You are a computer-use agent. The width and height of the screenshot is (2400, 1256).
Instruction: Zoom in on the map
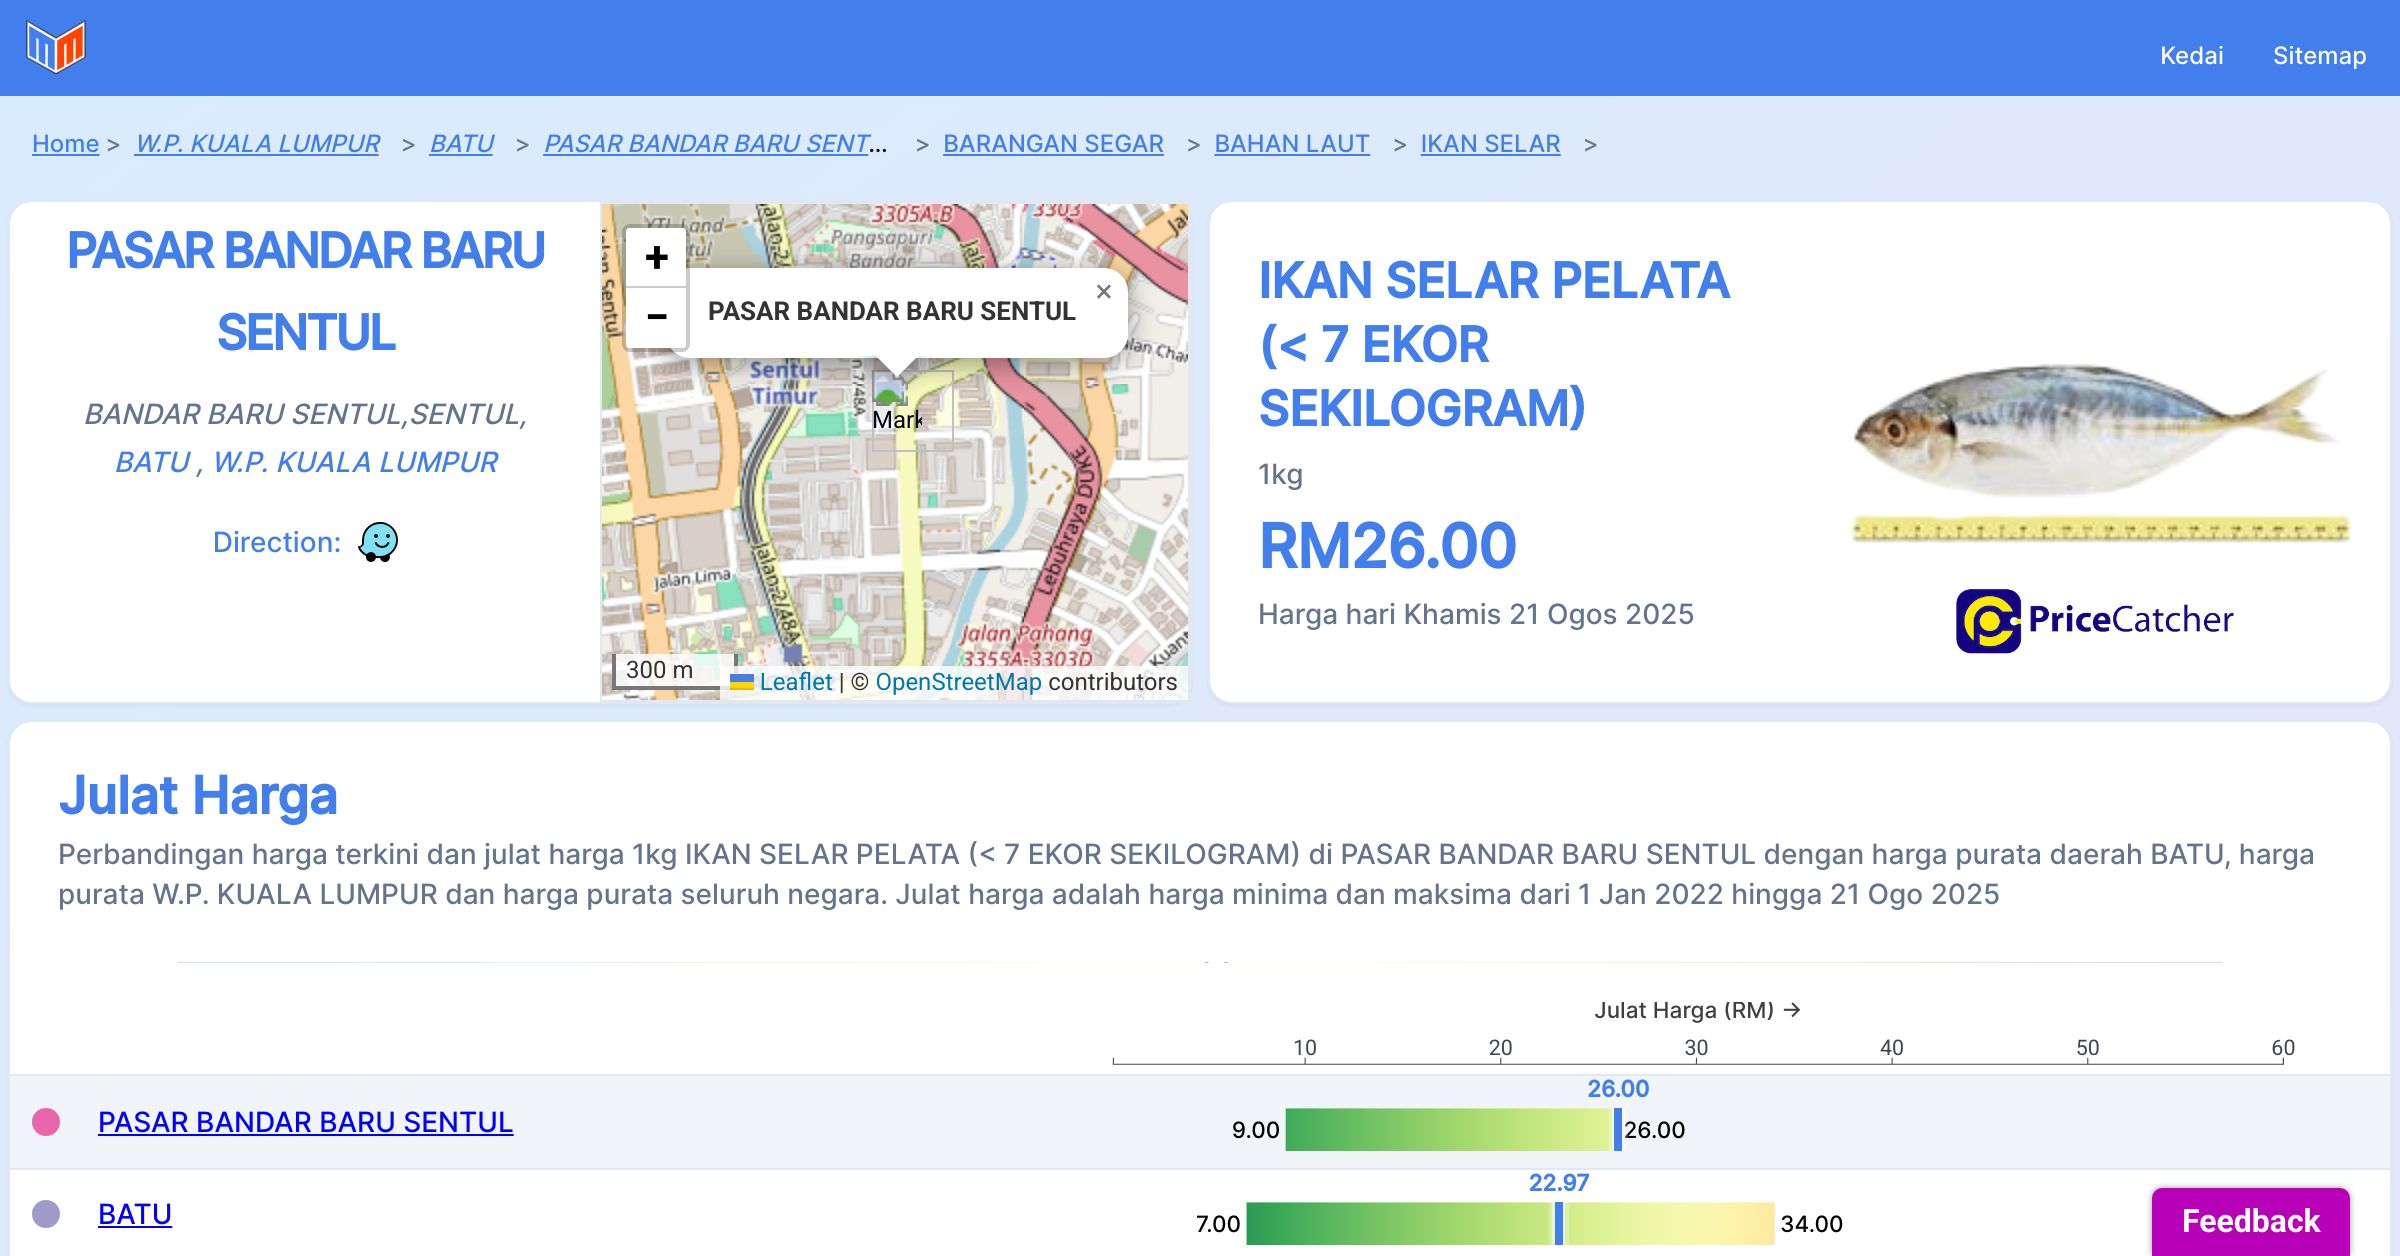tap(656, 258)
